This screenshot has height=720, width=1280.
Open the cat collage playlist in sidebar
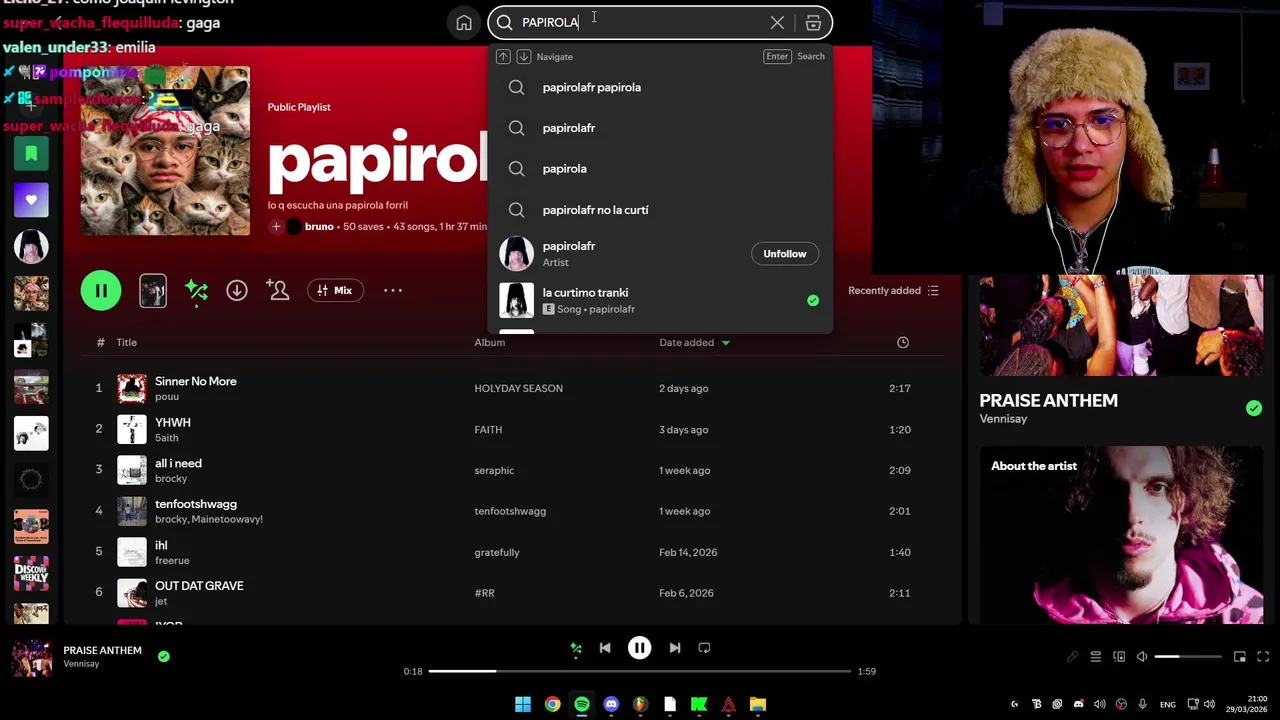[31, 293]
